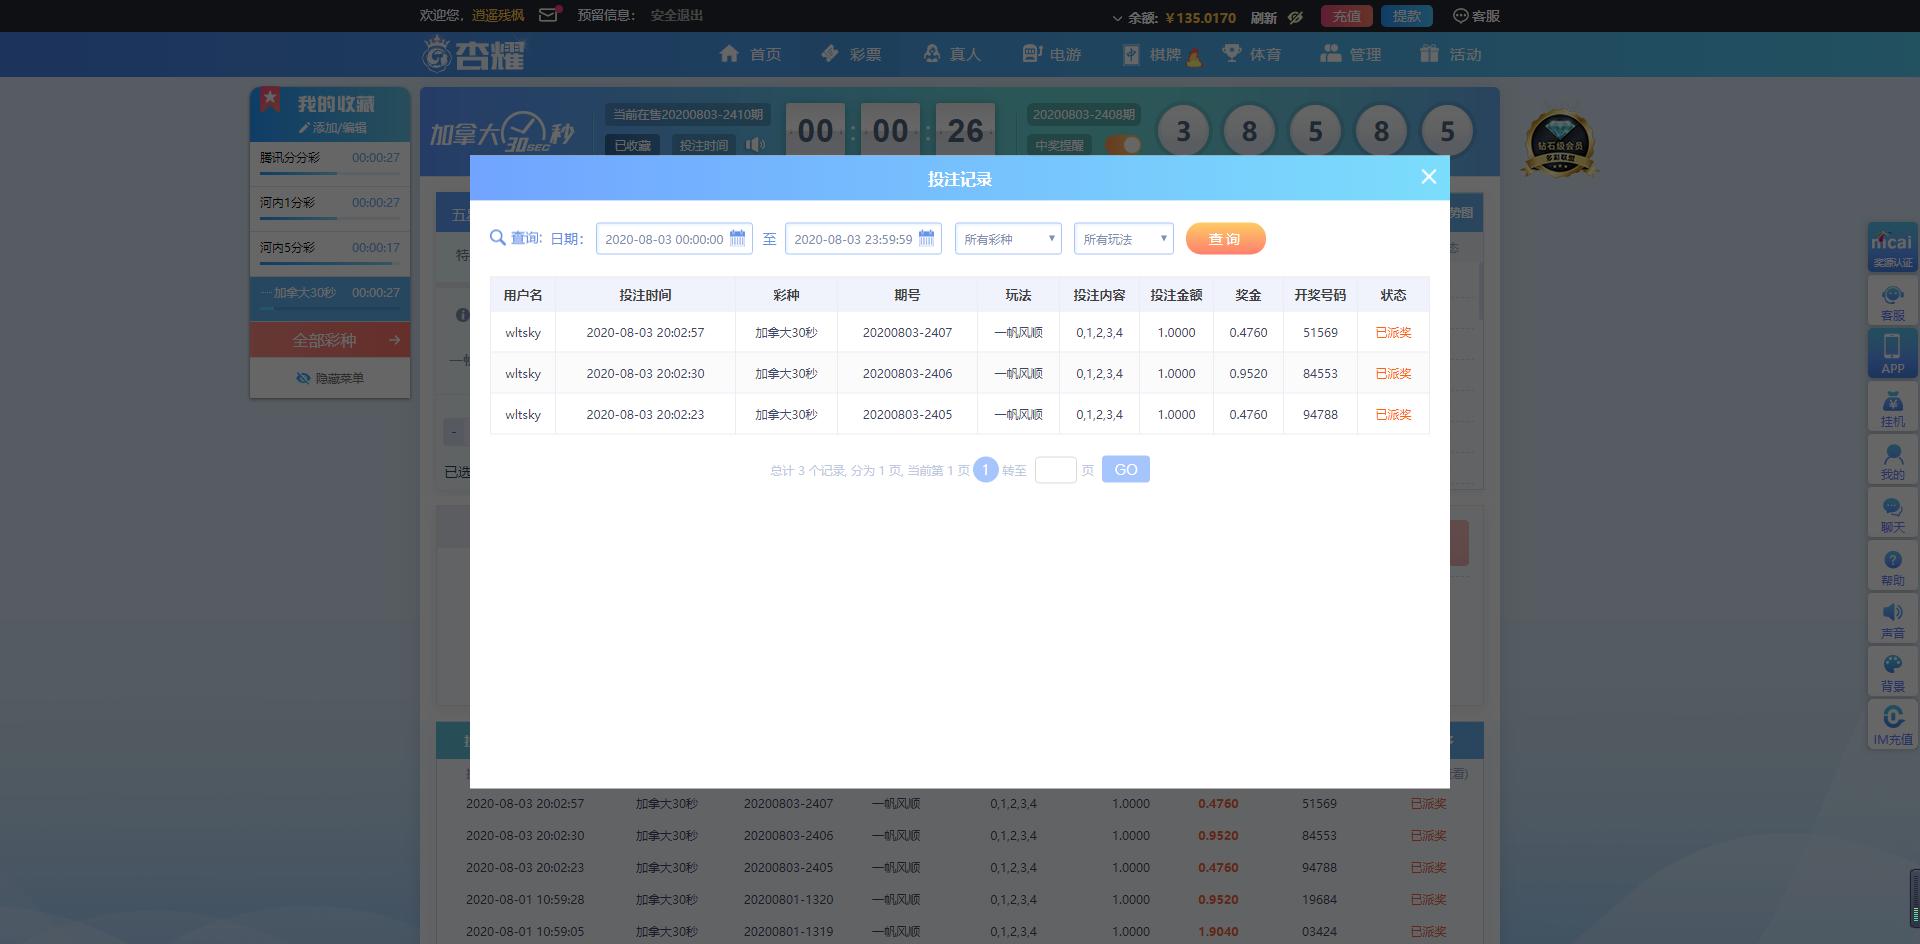Click the red 充值 button
1920x944 pixels.
click(x=1346, y=16)
